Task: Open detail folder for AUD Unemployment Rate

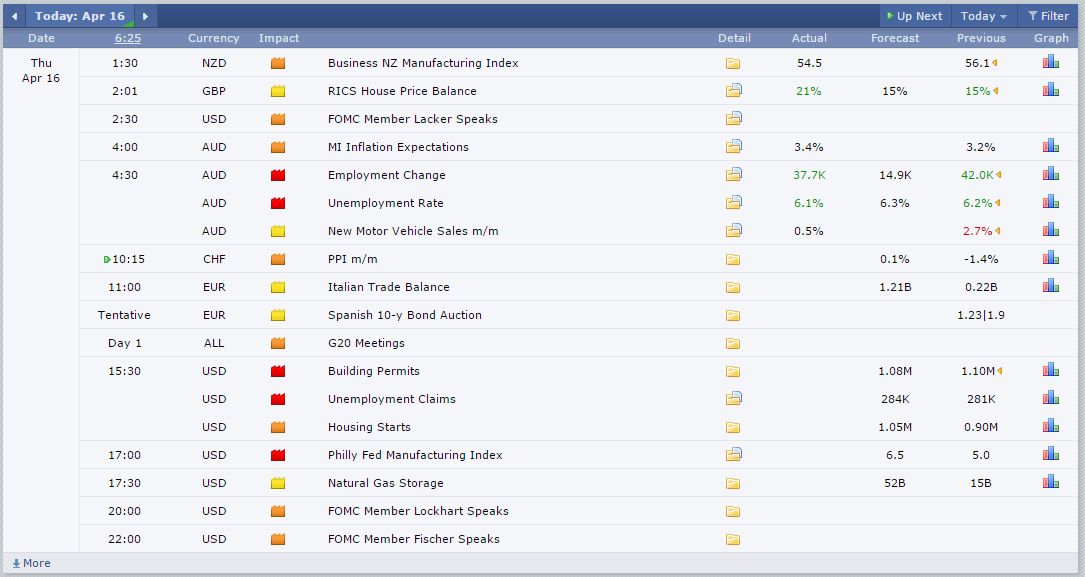Action: pos(733,203)
